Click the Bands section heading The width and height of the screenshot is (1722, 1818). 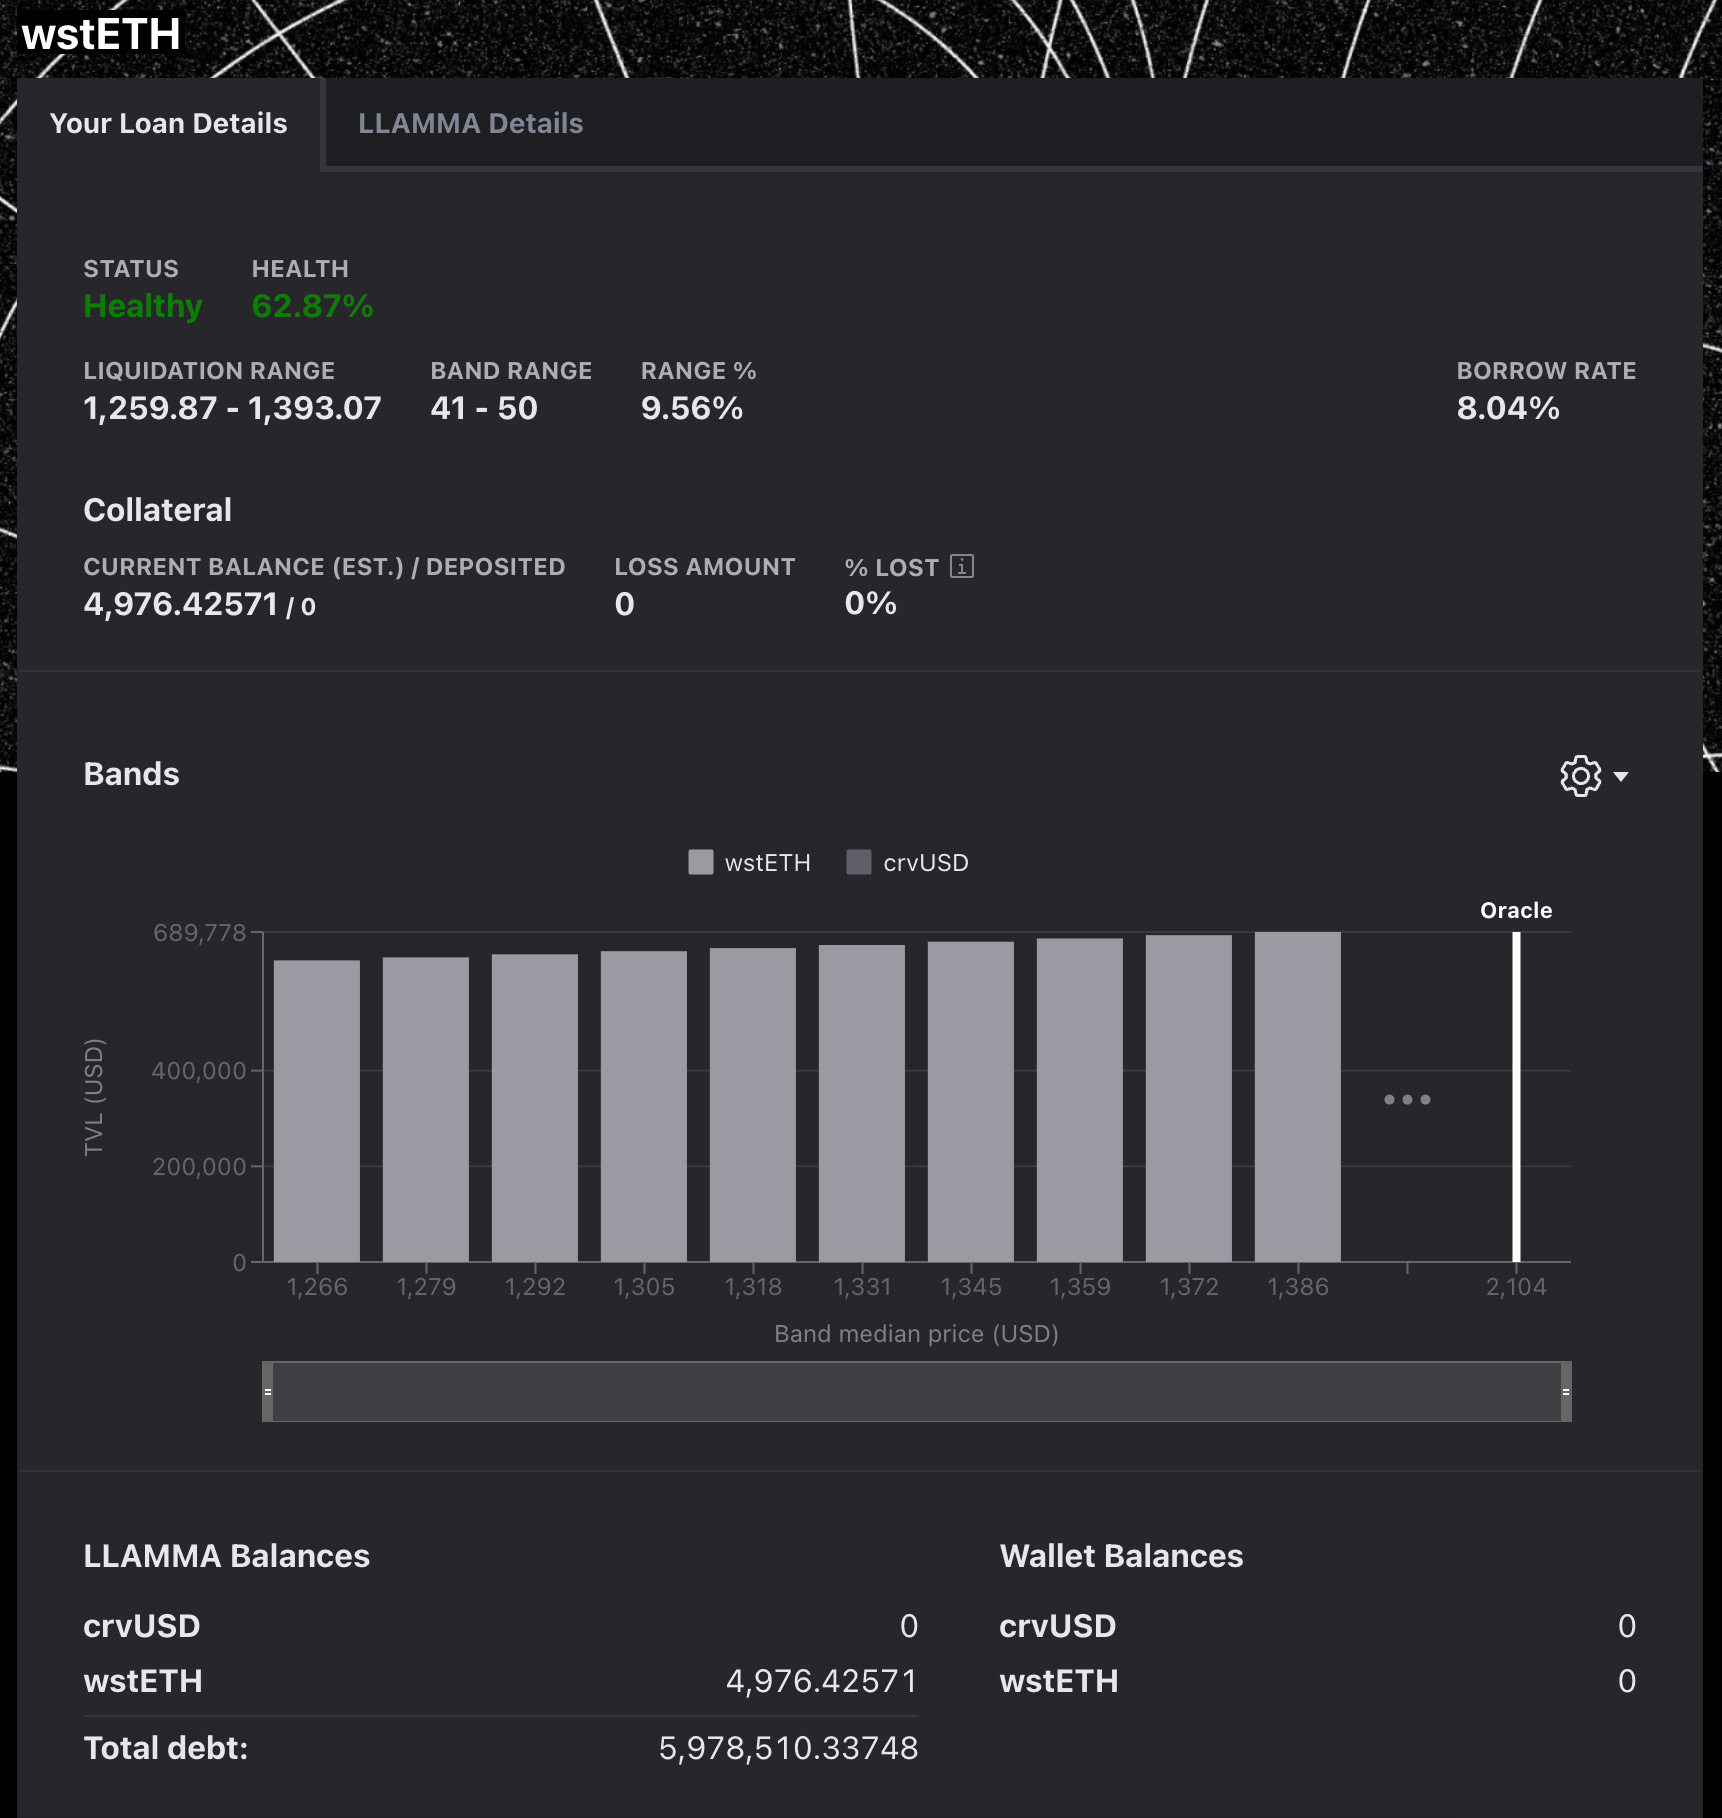pos(132,774)
